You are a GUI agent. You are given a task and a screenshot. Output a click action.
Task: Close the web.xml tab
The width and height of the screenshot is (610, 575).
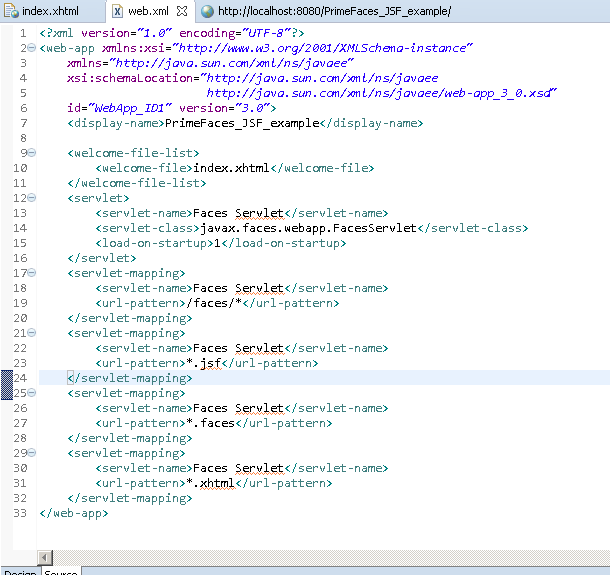182,11
